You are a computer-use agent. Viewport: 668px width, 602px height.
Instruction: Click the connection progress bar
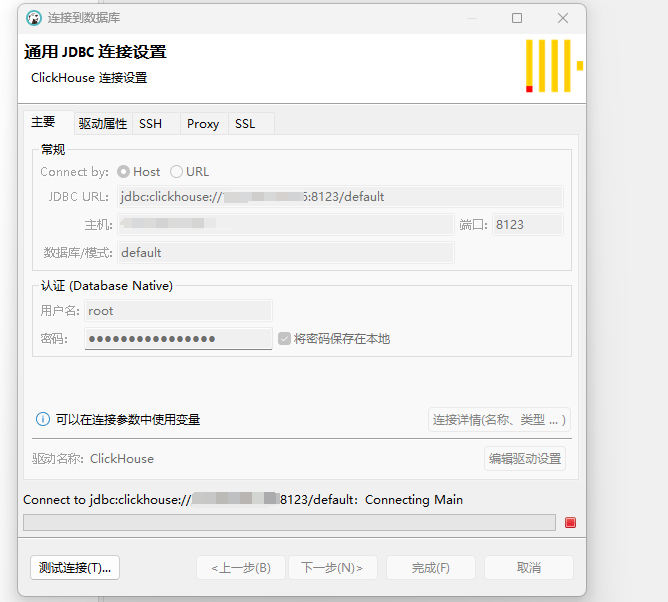[289, 522]
